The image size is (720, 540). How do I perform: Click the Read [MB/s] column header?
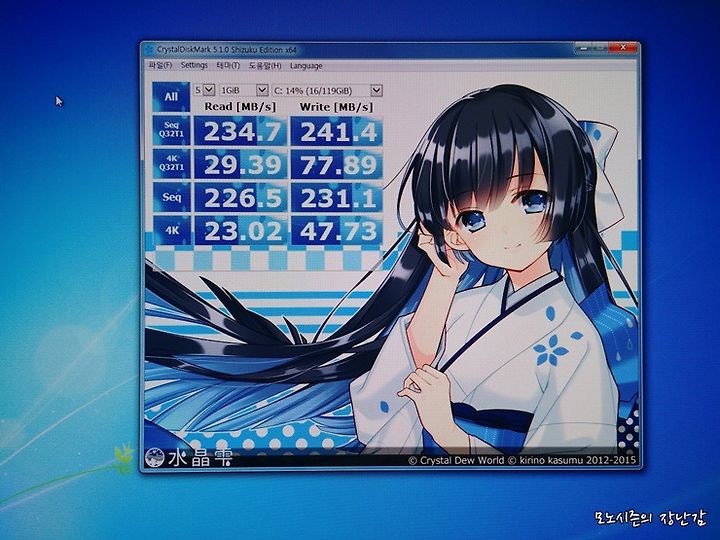240,107
